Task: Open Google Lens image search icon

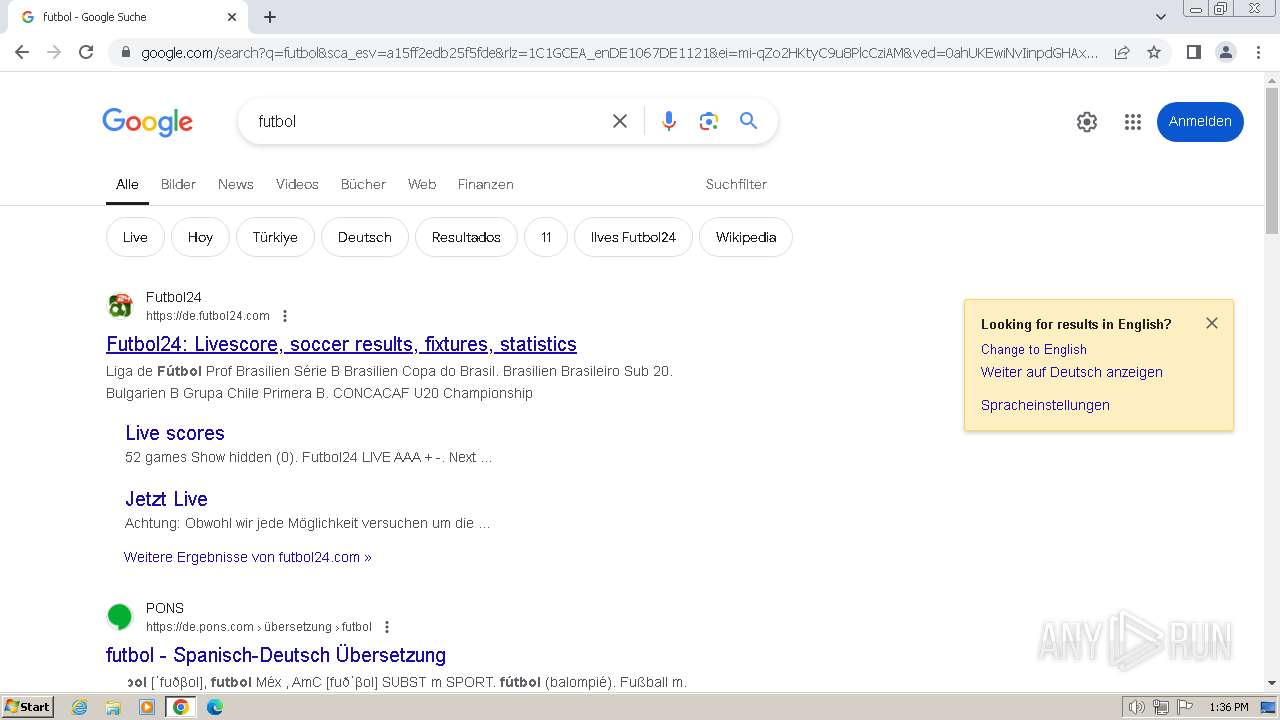Action: [x=709, y=121]
